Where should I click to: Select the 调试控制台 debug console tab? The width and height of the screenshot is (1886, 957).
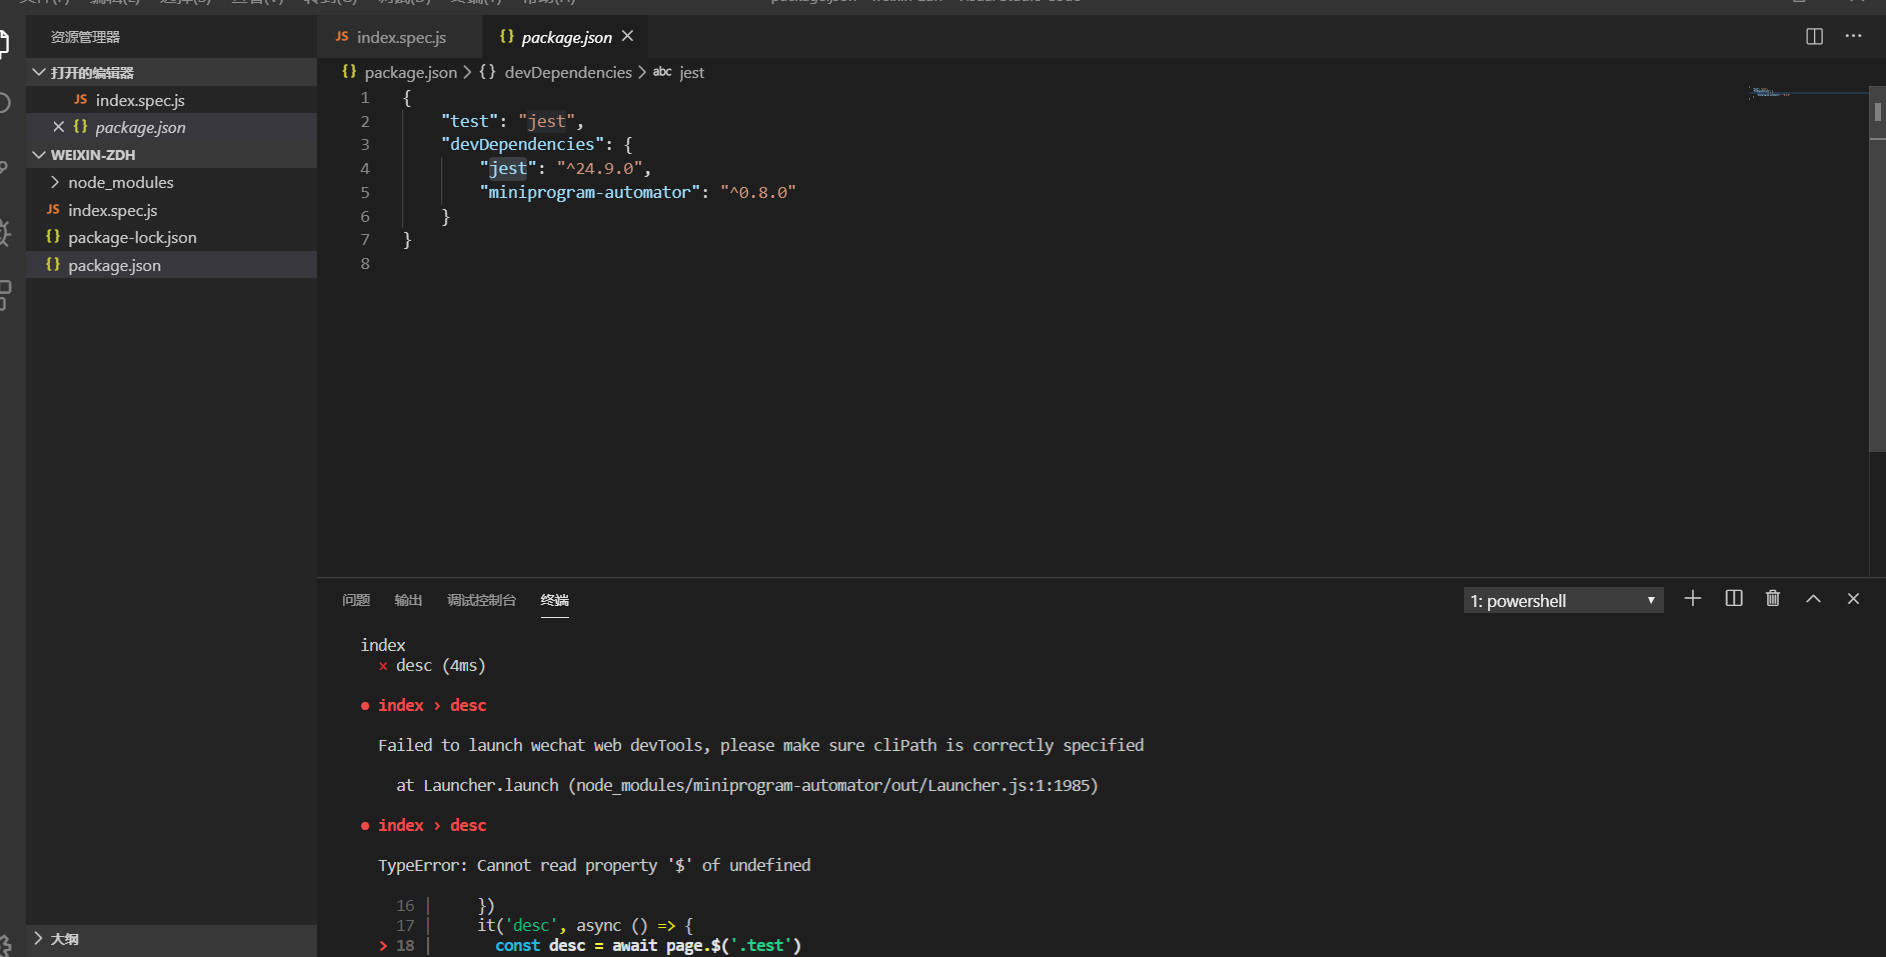[481, 600]
